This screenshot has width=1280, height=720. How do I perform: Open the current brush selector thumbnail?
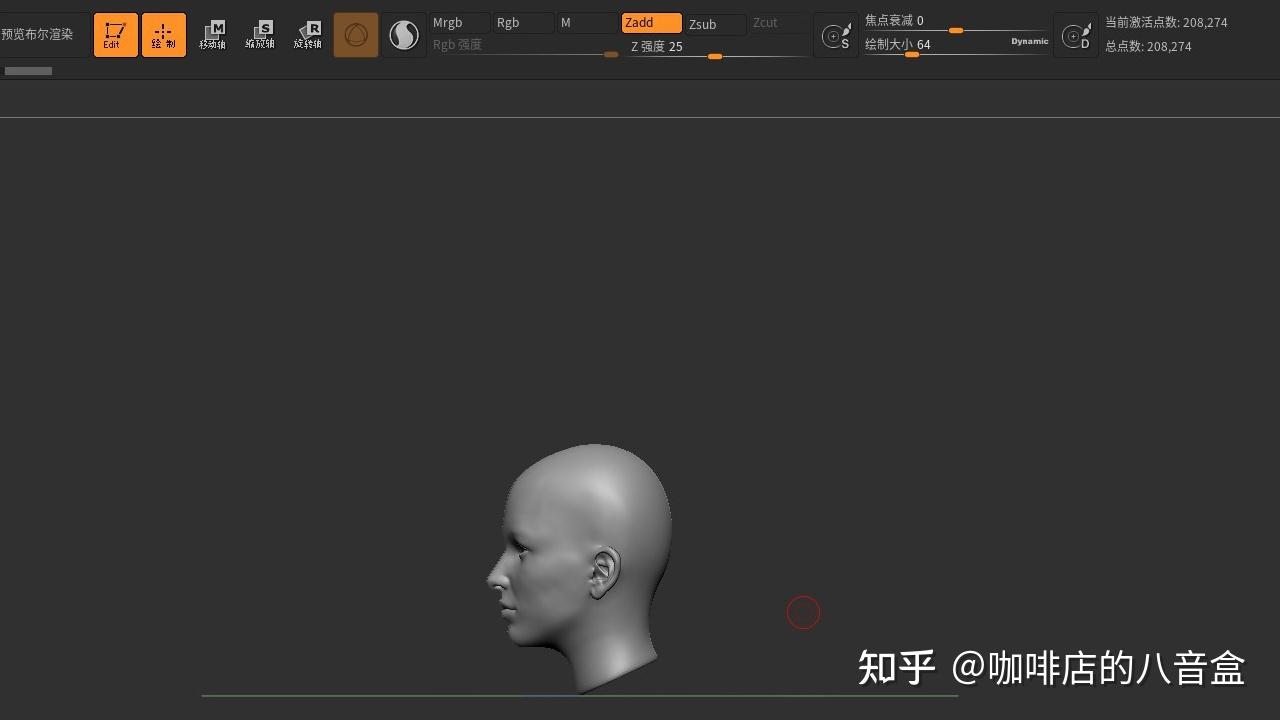tap(355, 34)
